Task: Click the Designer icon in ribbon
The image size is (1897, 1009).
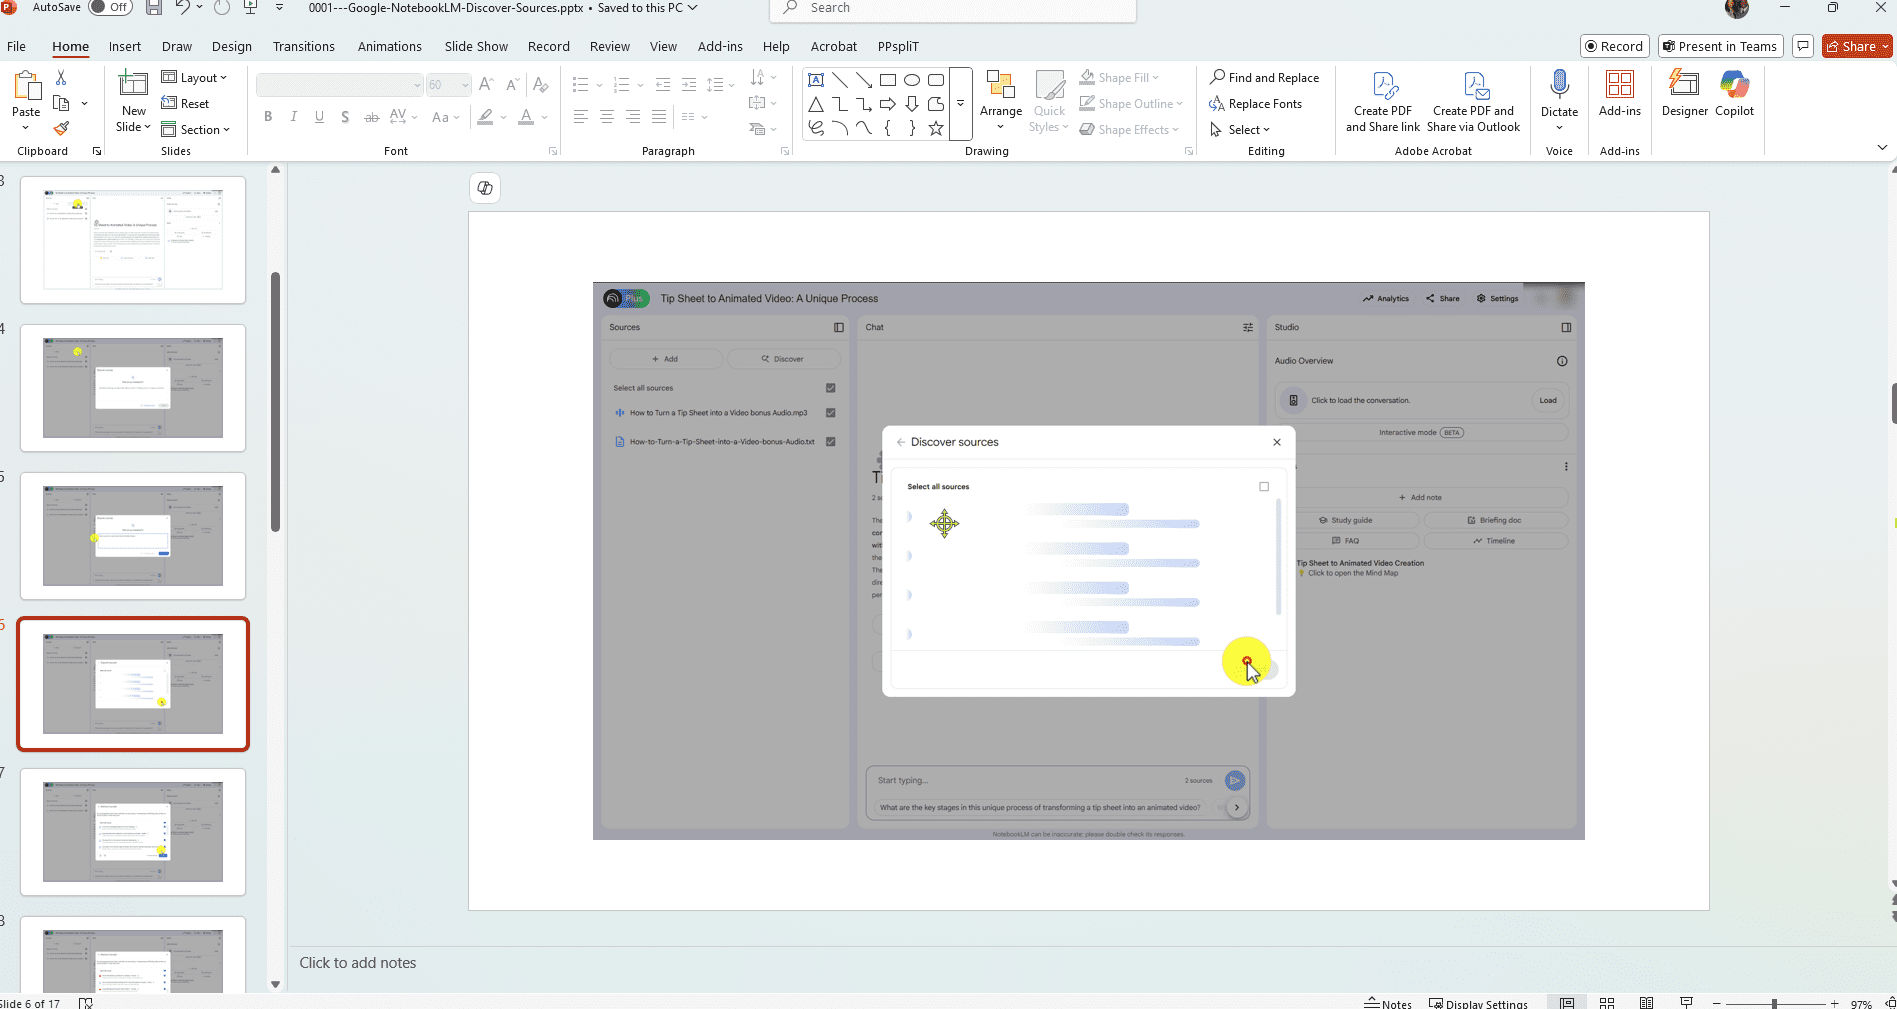Action: pos(1684,94)
